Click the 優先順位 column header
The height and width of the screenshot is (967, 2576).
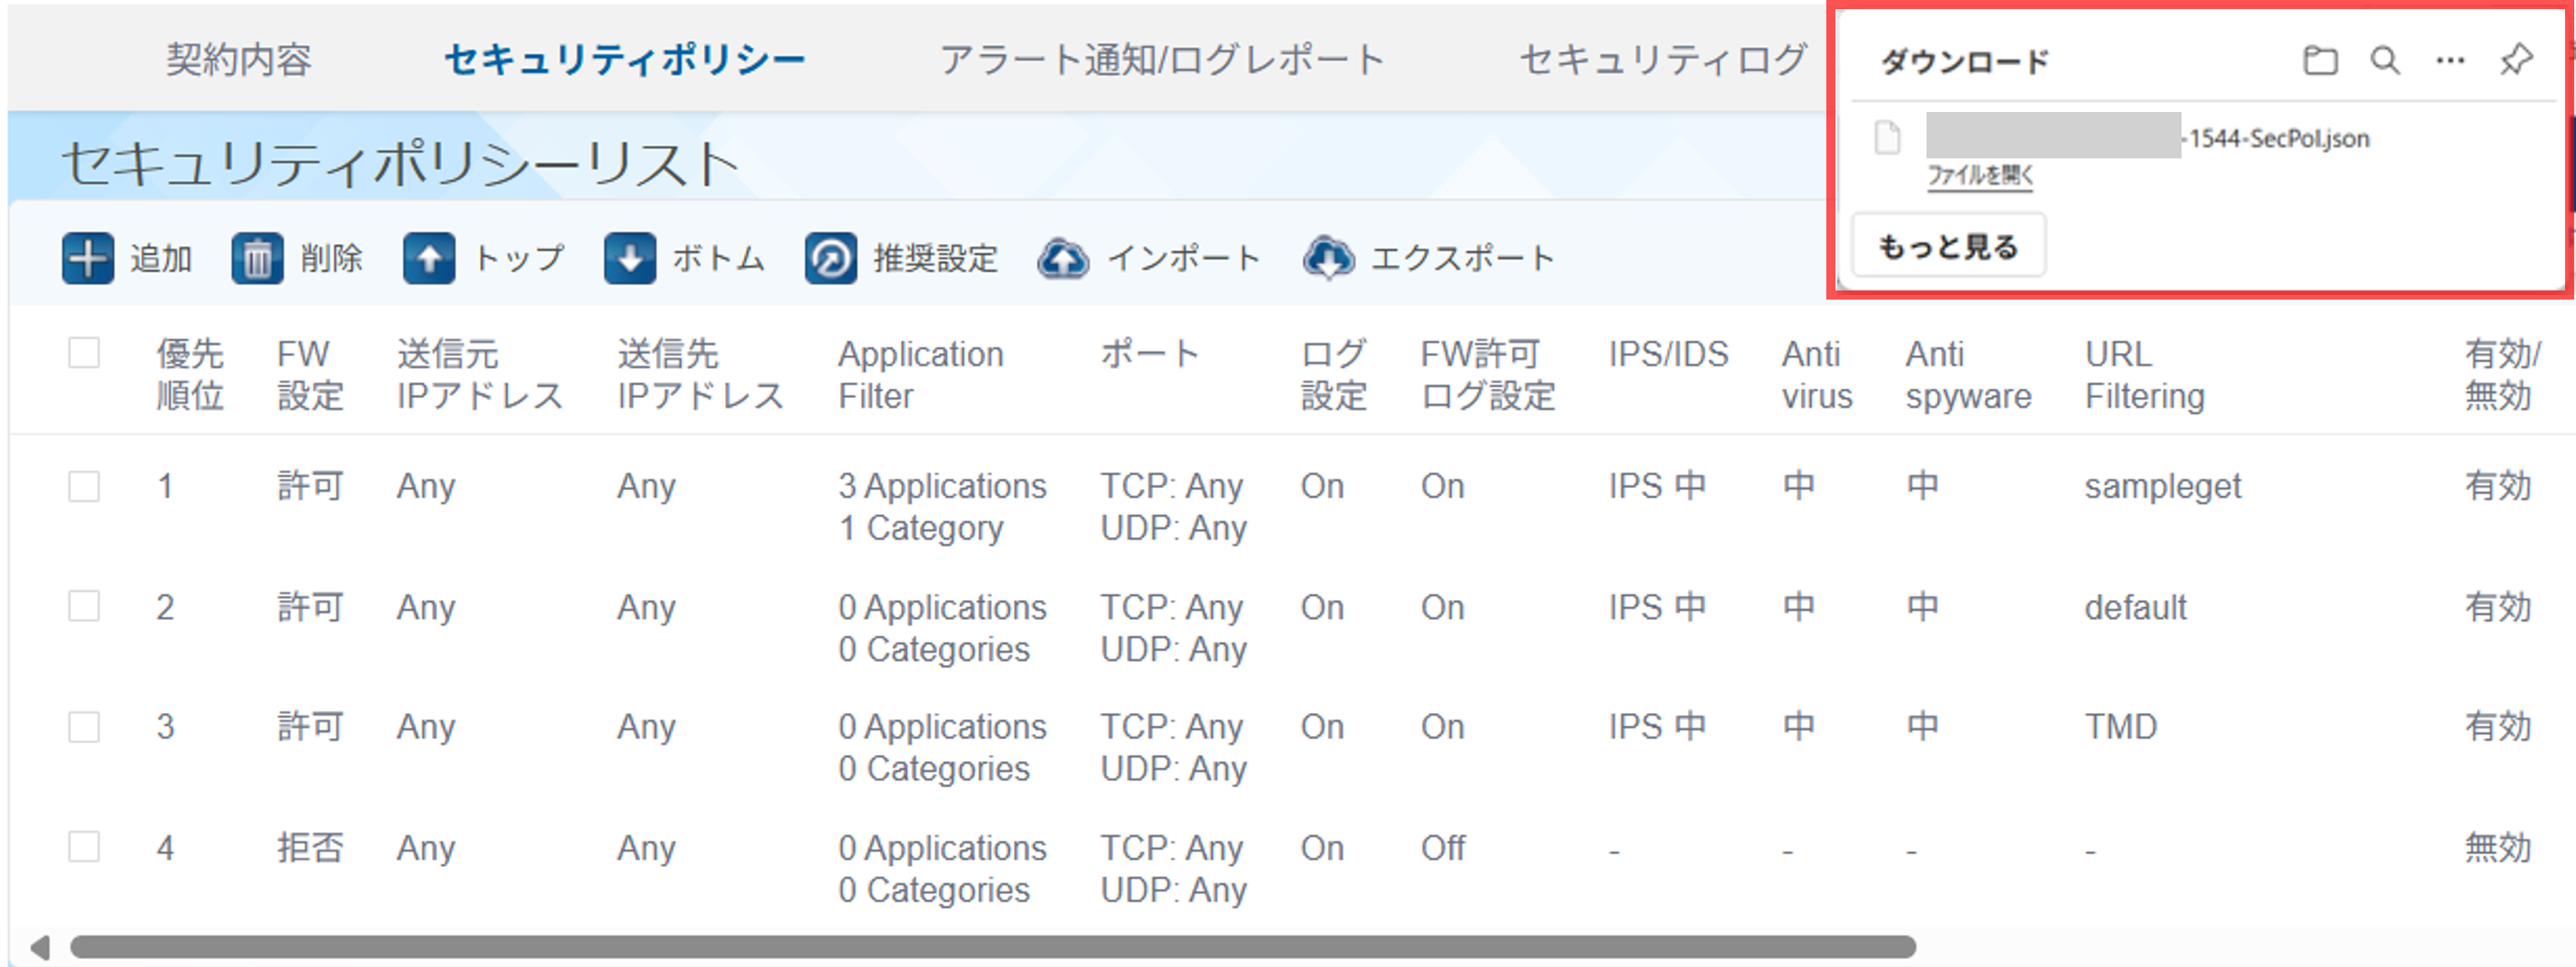(x=190, y=374)
